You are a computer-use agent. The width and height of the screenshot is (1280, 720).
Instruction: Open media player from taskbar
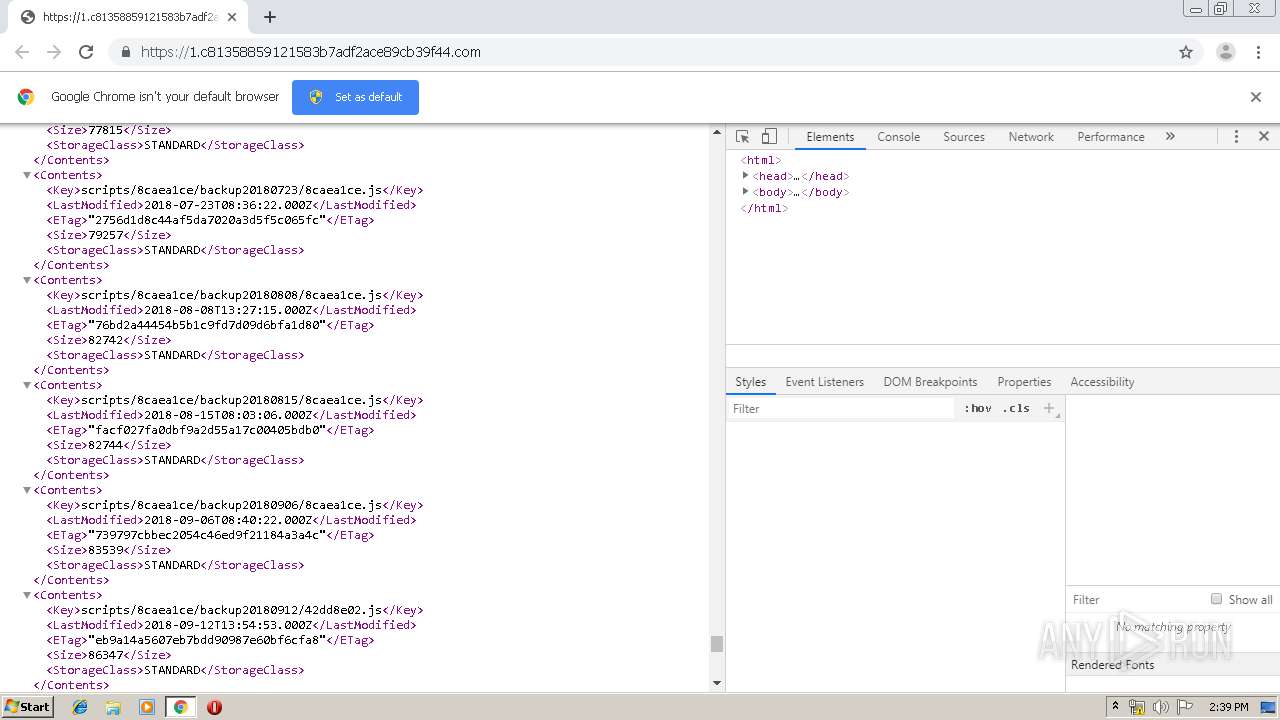(x=147, y=707)
